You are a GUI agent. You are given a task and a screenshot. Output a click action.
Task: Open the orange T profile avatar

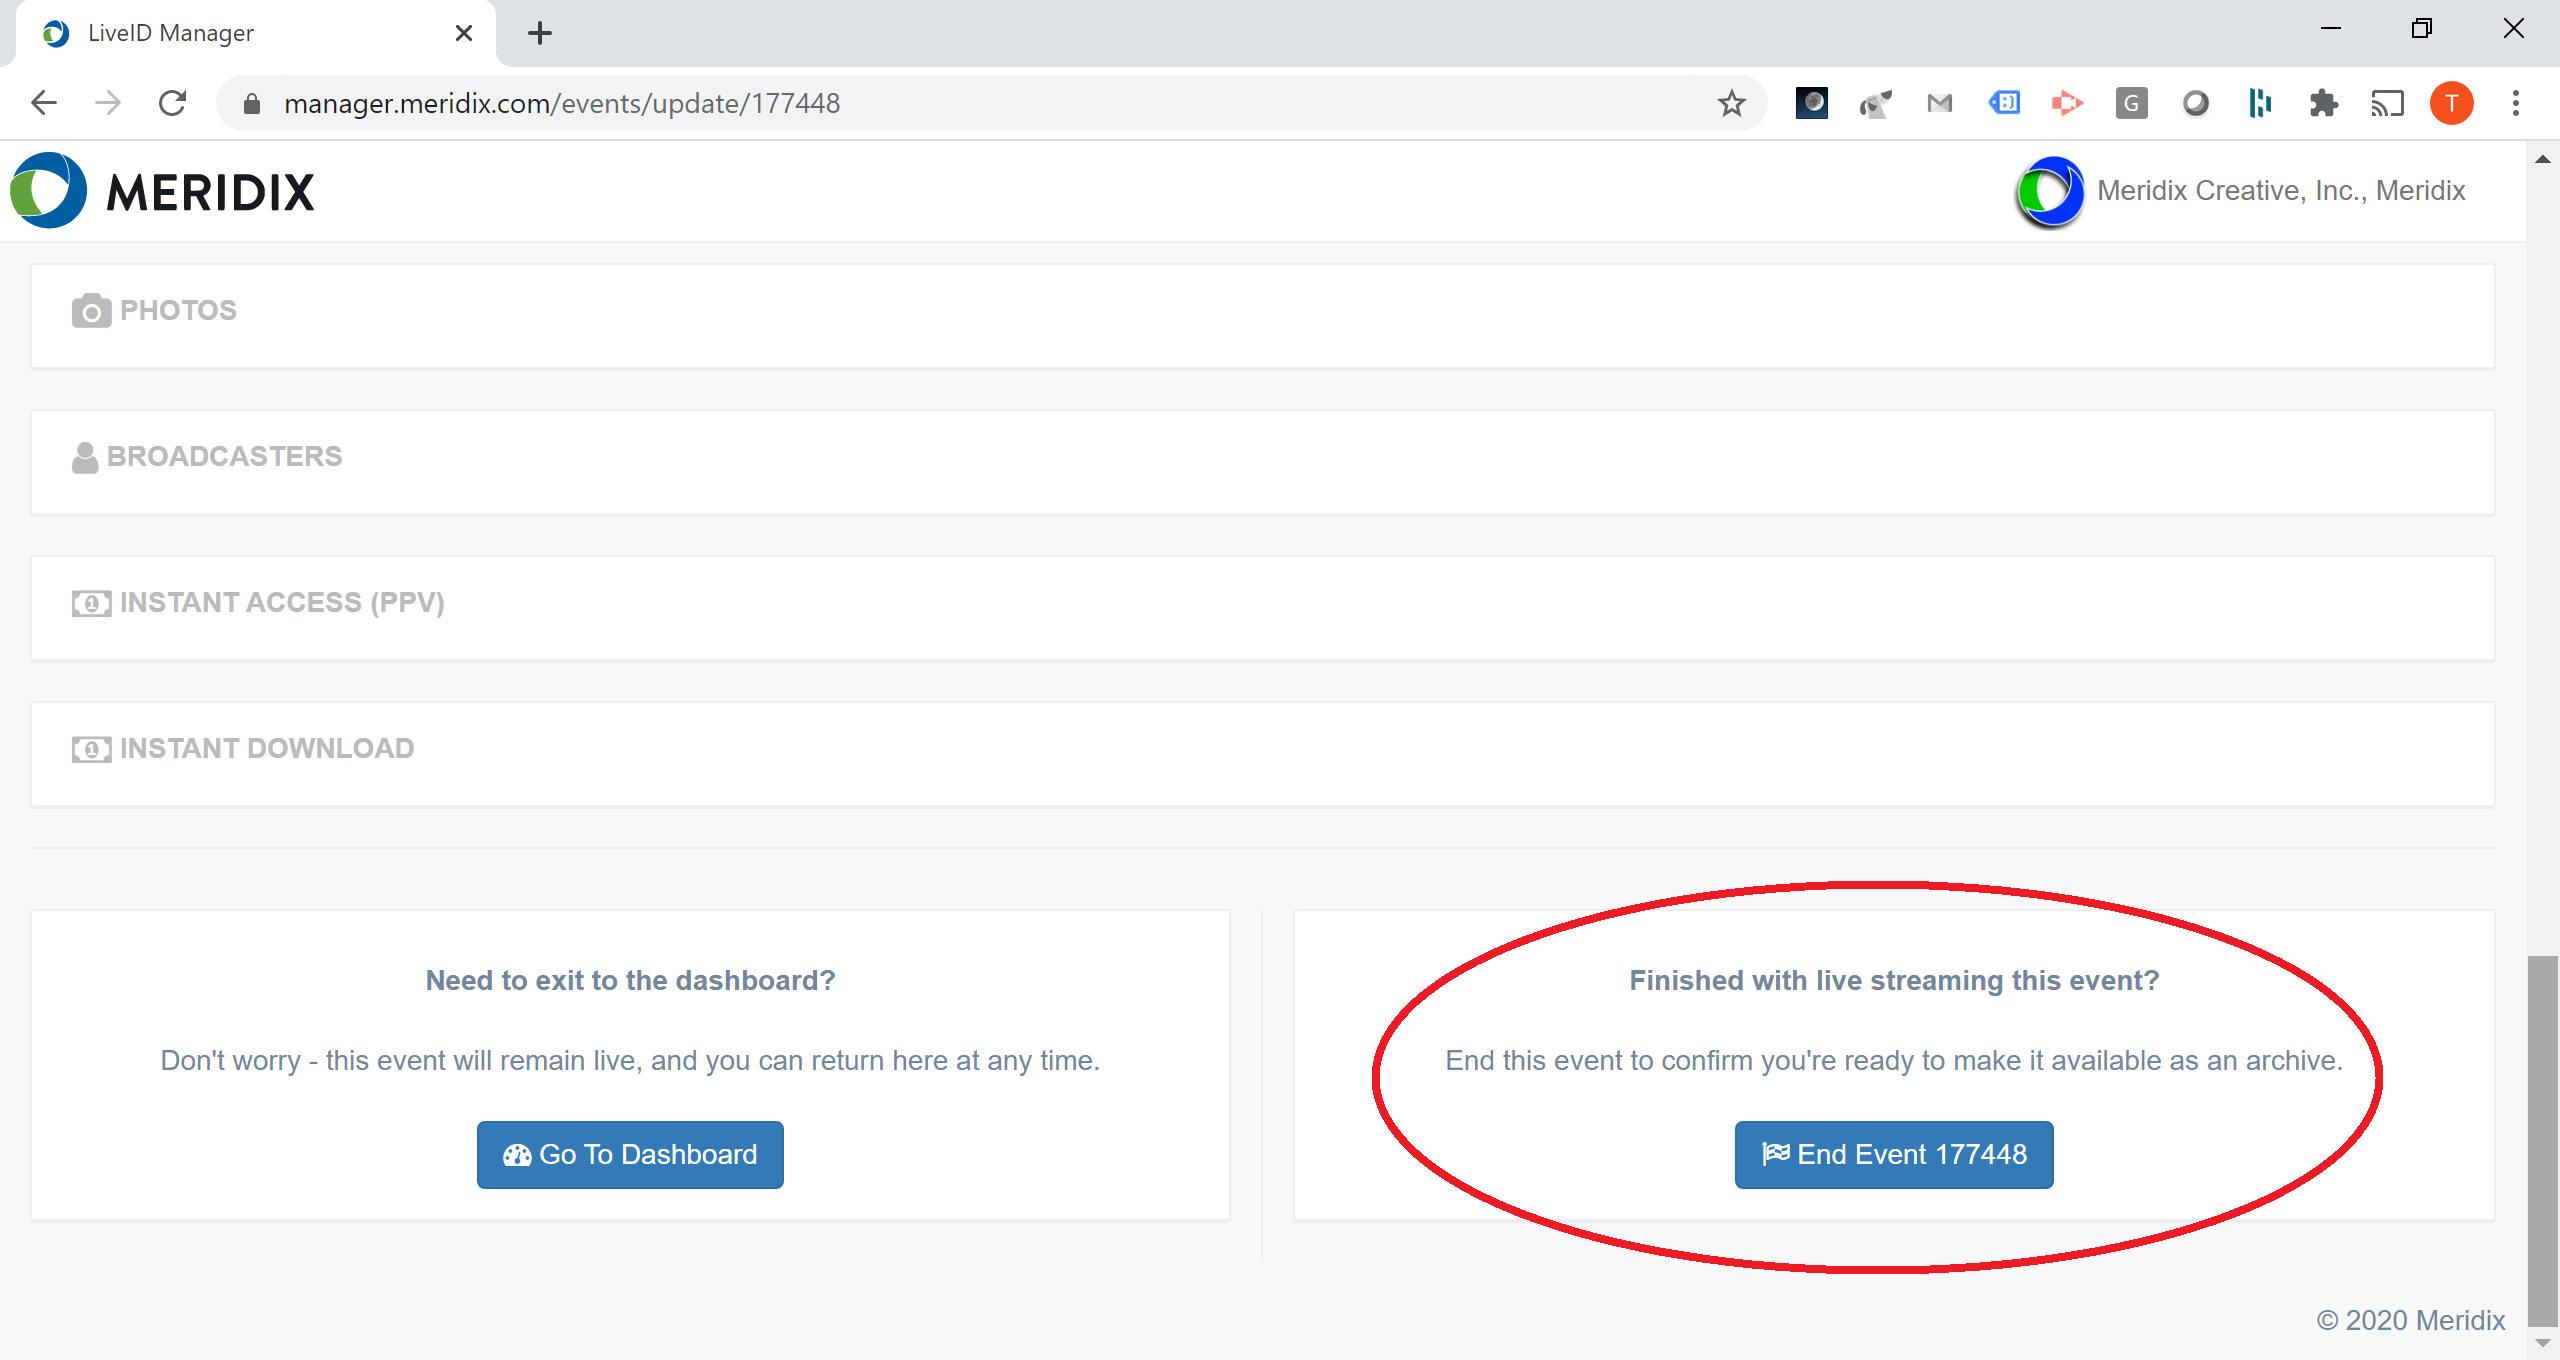click(2451, 103)
